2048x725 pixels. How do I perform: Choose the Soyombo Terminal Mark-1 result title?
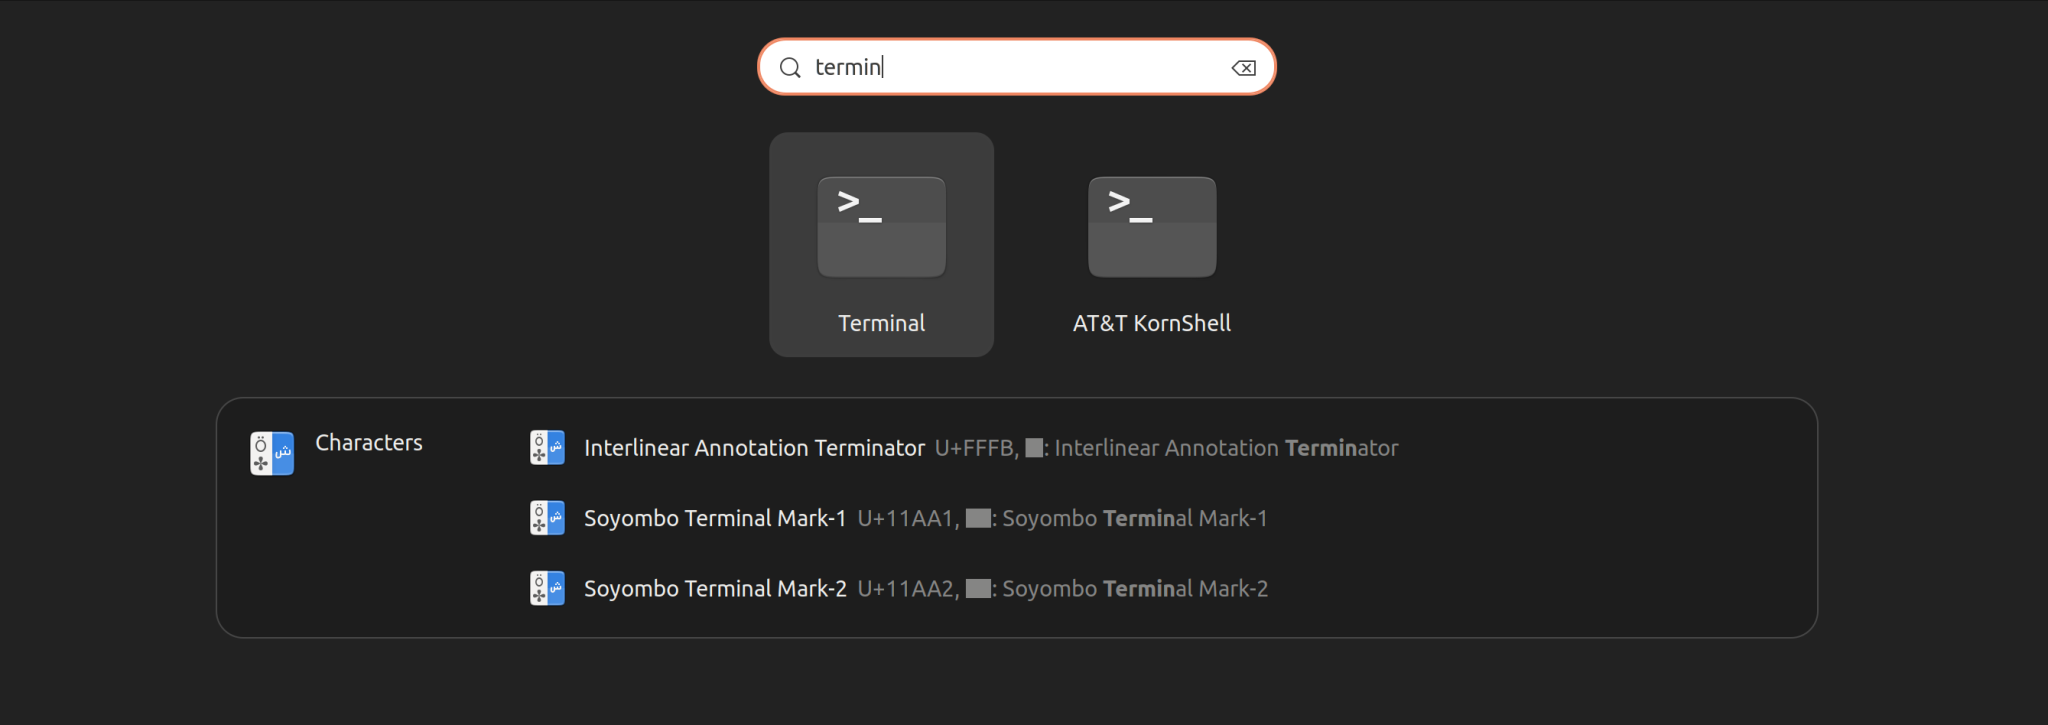pos(715,518)
